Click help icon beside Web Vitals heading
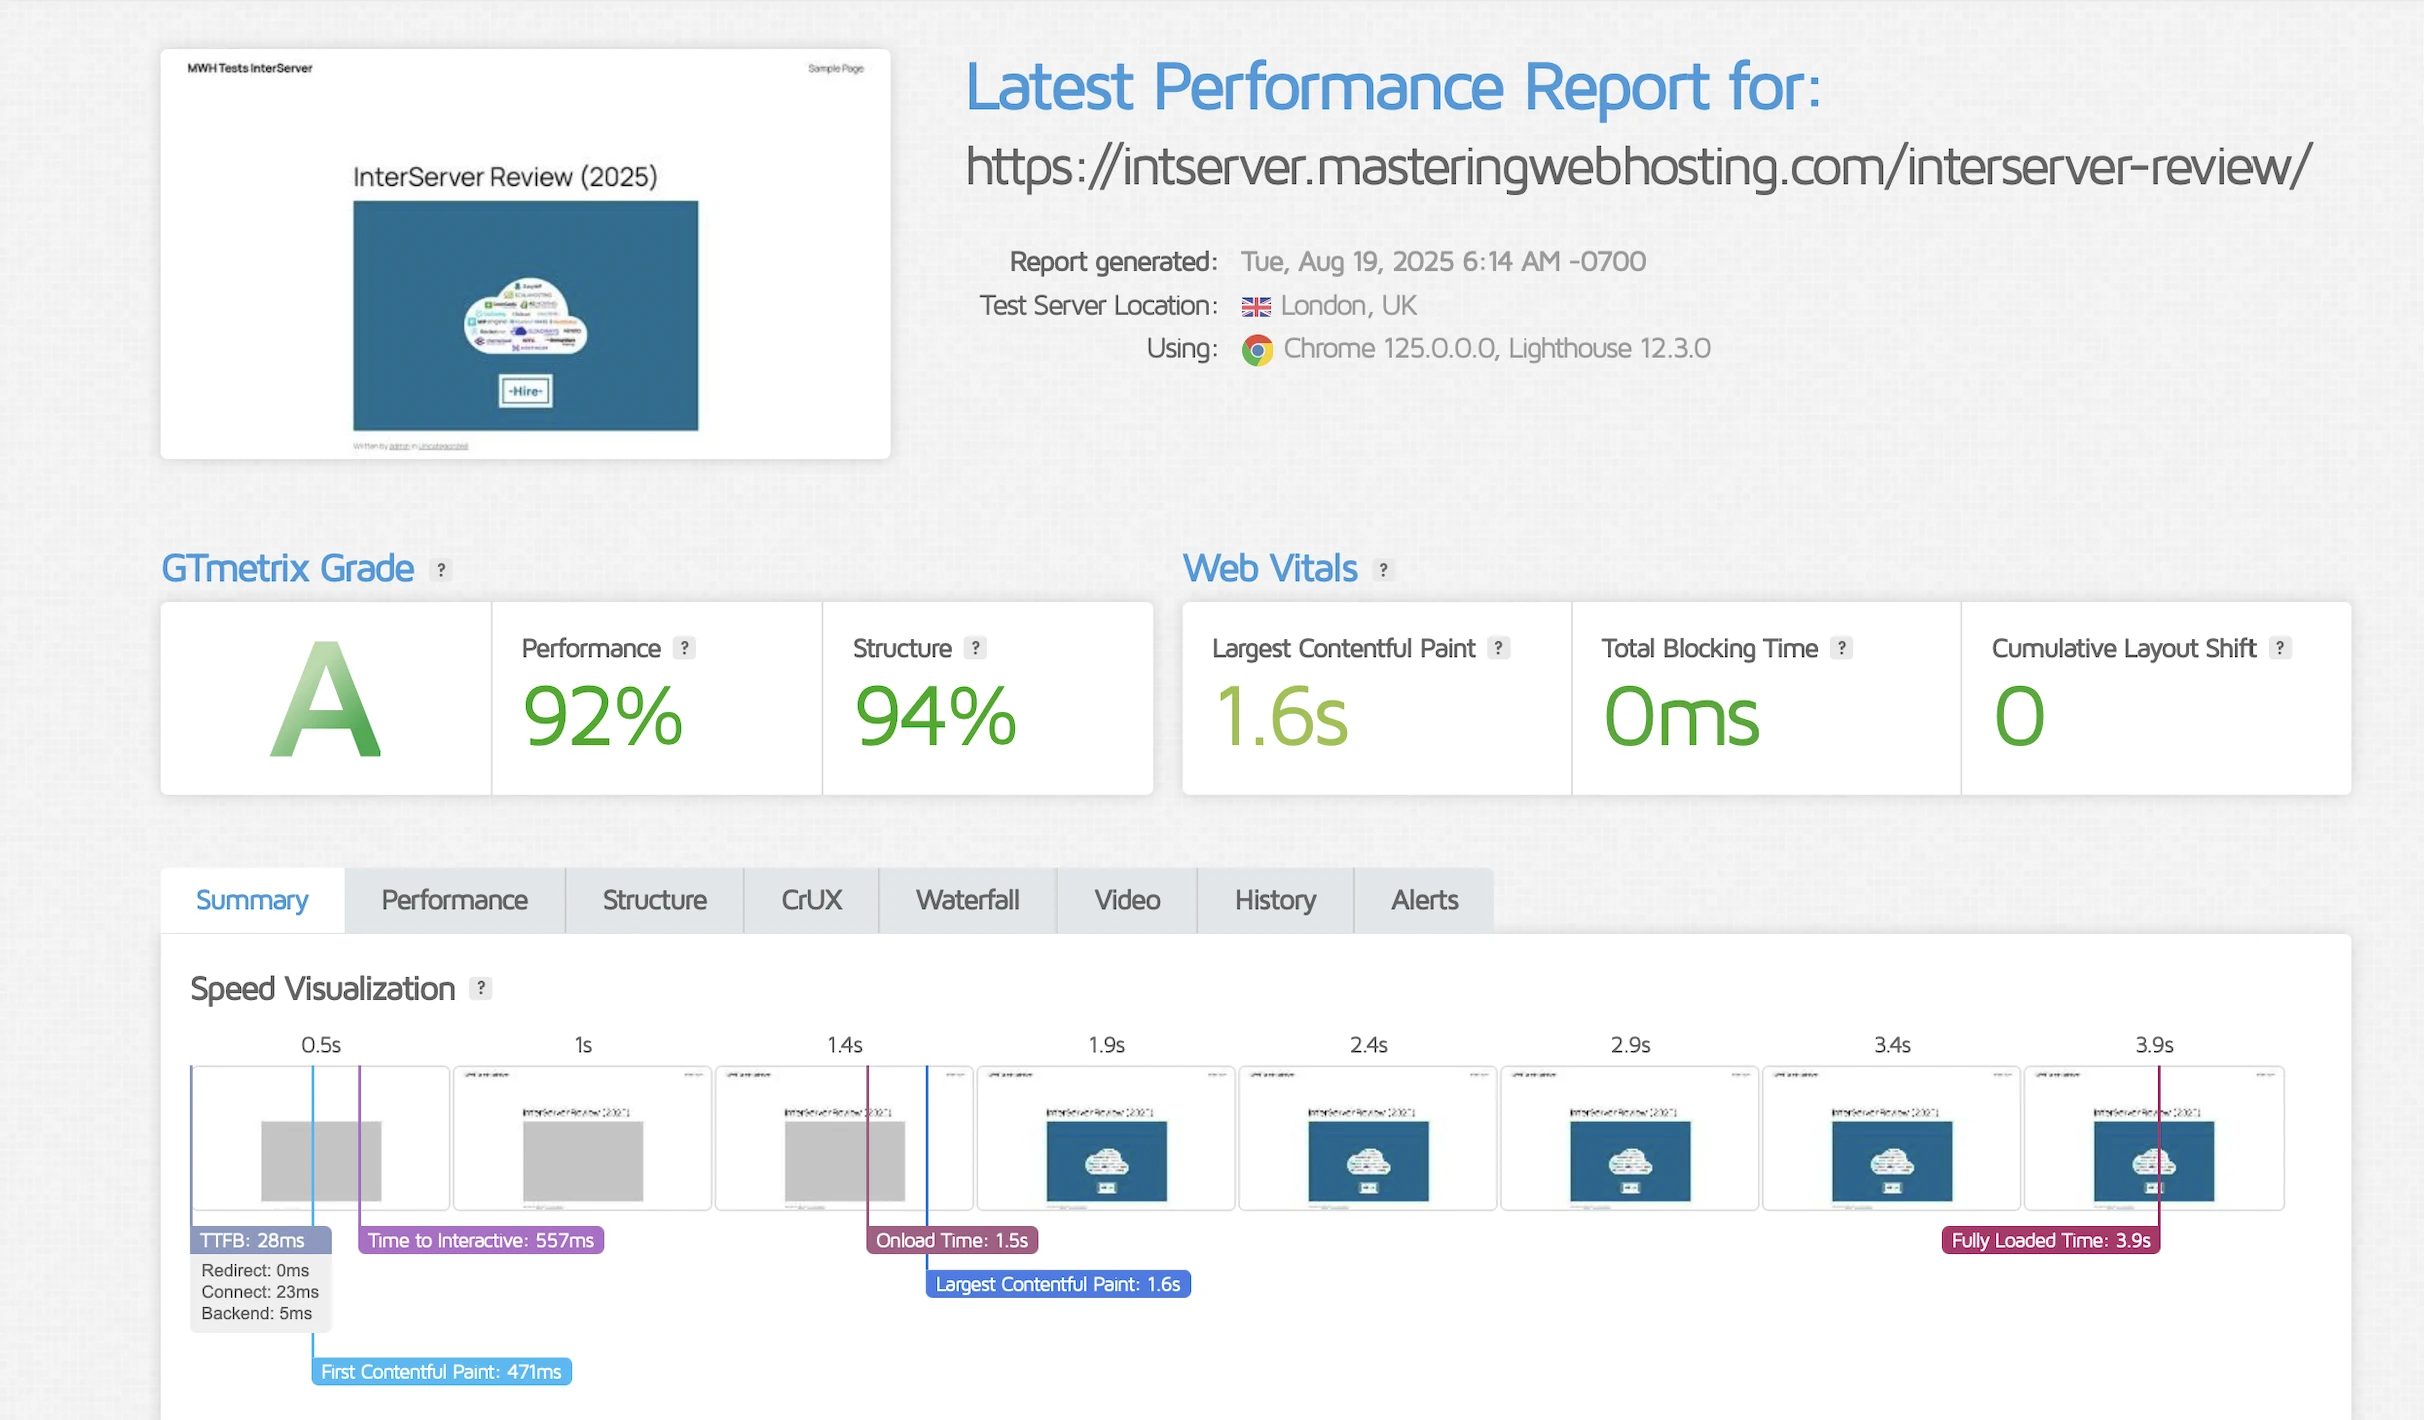 pos(1383,570)
